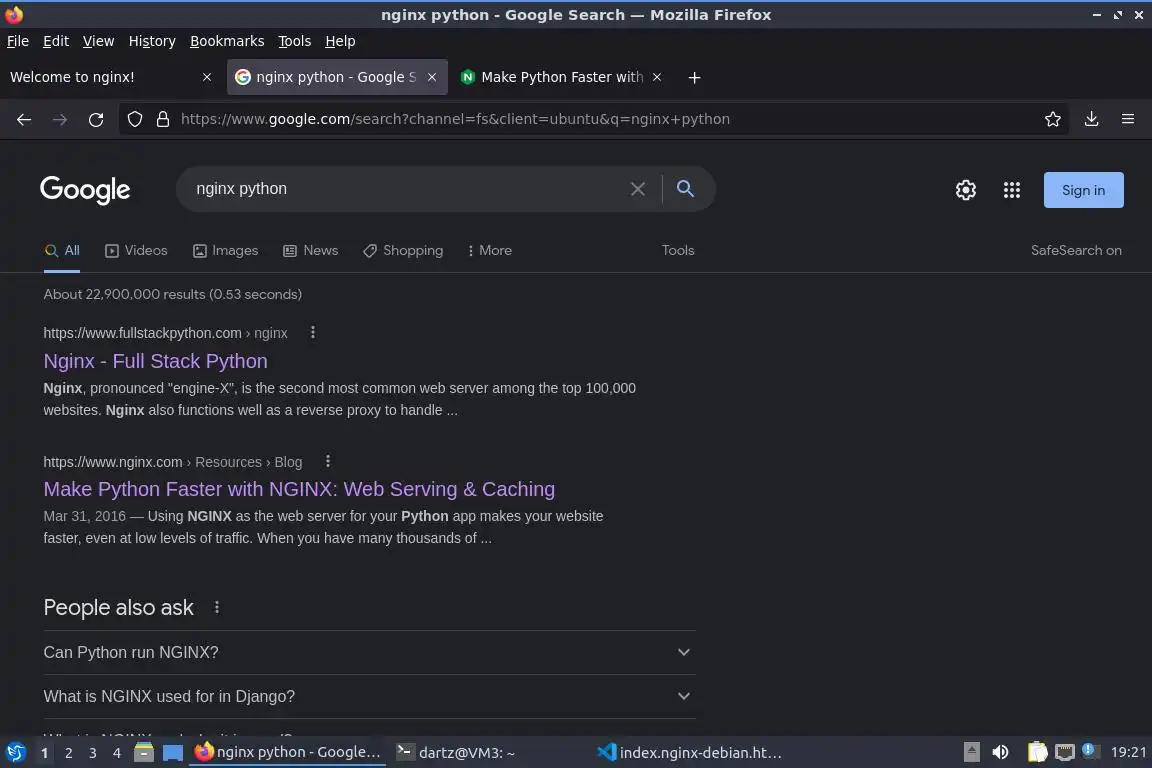Image resolution: width=1152 pixels, height=768 pixels.
Task: Open the Bookmarks menu
Action: click(227, 41)
